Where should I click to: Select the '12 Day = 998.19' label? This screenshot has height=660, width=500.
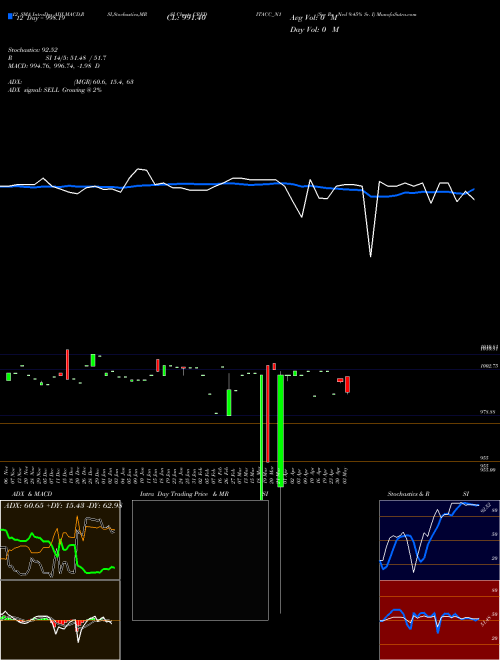(x=40, y=18)
